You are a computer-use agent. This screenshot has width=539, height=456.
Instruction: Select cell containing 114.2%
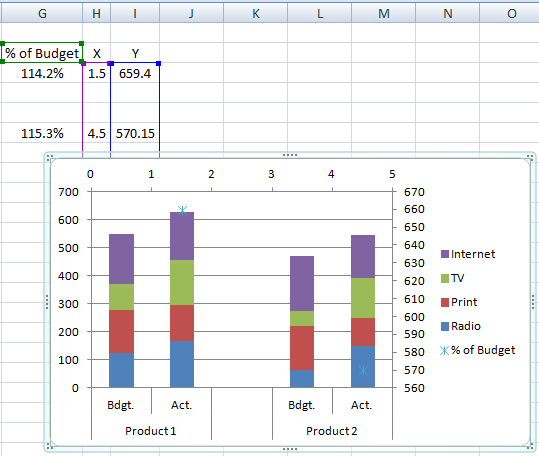point(42,73)
